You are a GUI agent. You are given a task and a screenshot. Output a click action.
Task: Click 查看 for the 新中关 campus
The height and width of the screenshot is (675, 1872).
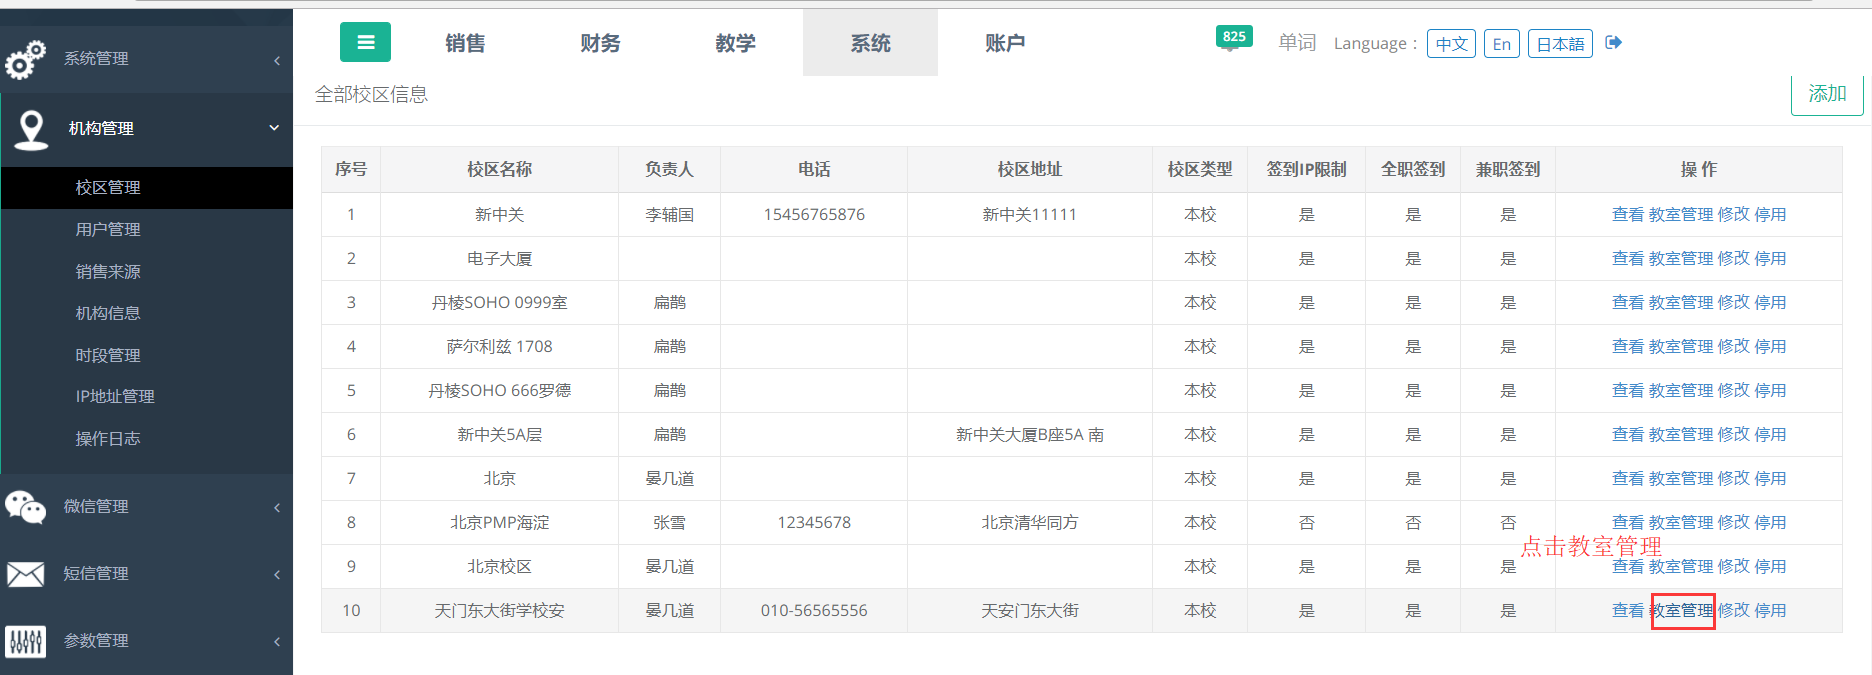1628,215
